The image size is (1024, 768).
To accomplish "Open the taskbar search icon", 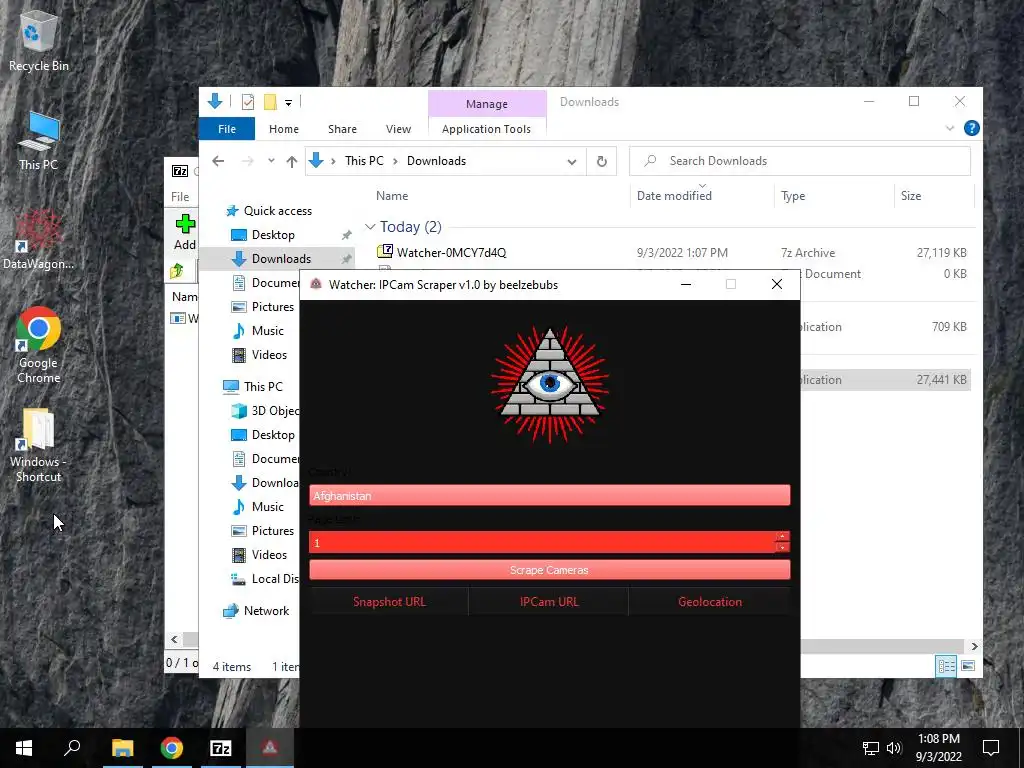I will pyautogui.click(x=72, y=748).
